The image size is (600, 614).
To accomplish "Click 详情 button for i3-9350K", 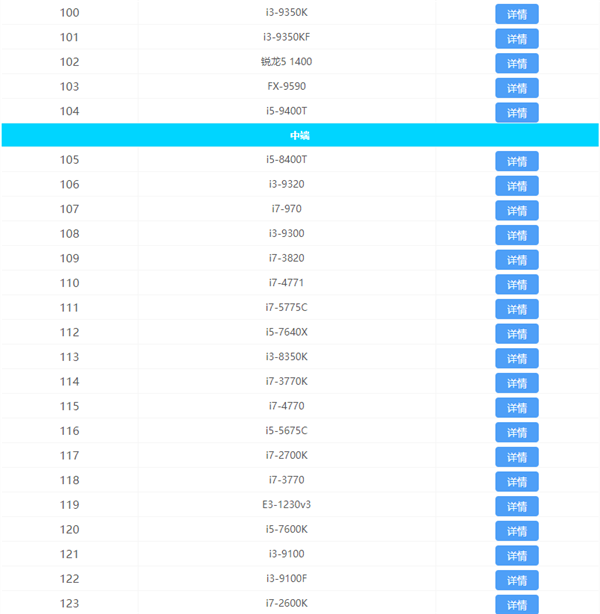I will click(516, 14).
